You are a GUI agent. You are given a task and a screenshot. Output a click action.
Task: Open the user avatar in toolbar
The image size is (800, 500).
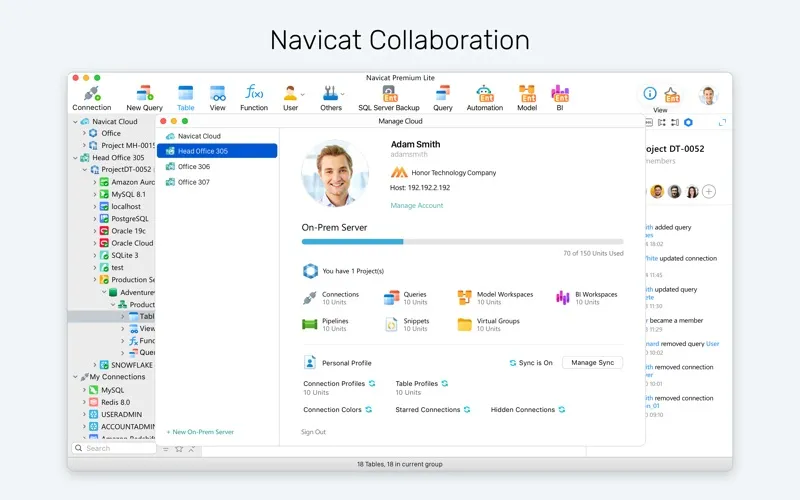pyautogui.click(x=708, y=95)
